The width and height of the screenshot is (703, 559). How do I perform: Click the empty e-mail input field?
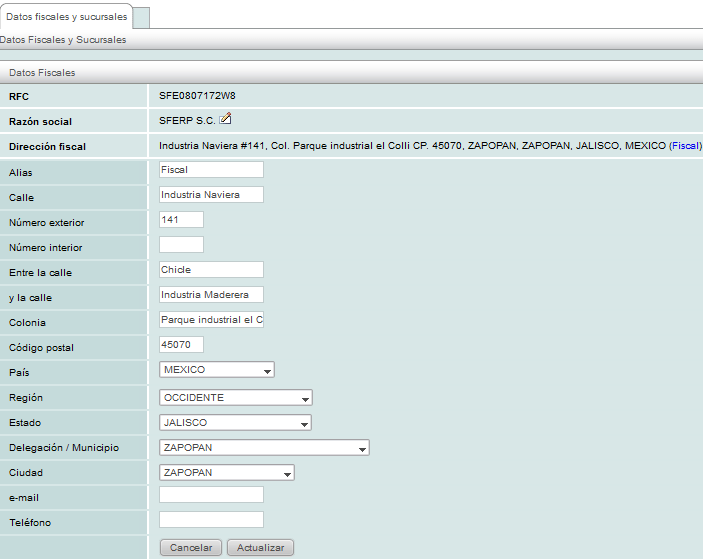click(211, 495)
